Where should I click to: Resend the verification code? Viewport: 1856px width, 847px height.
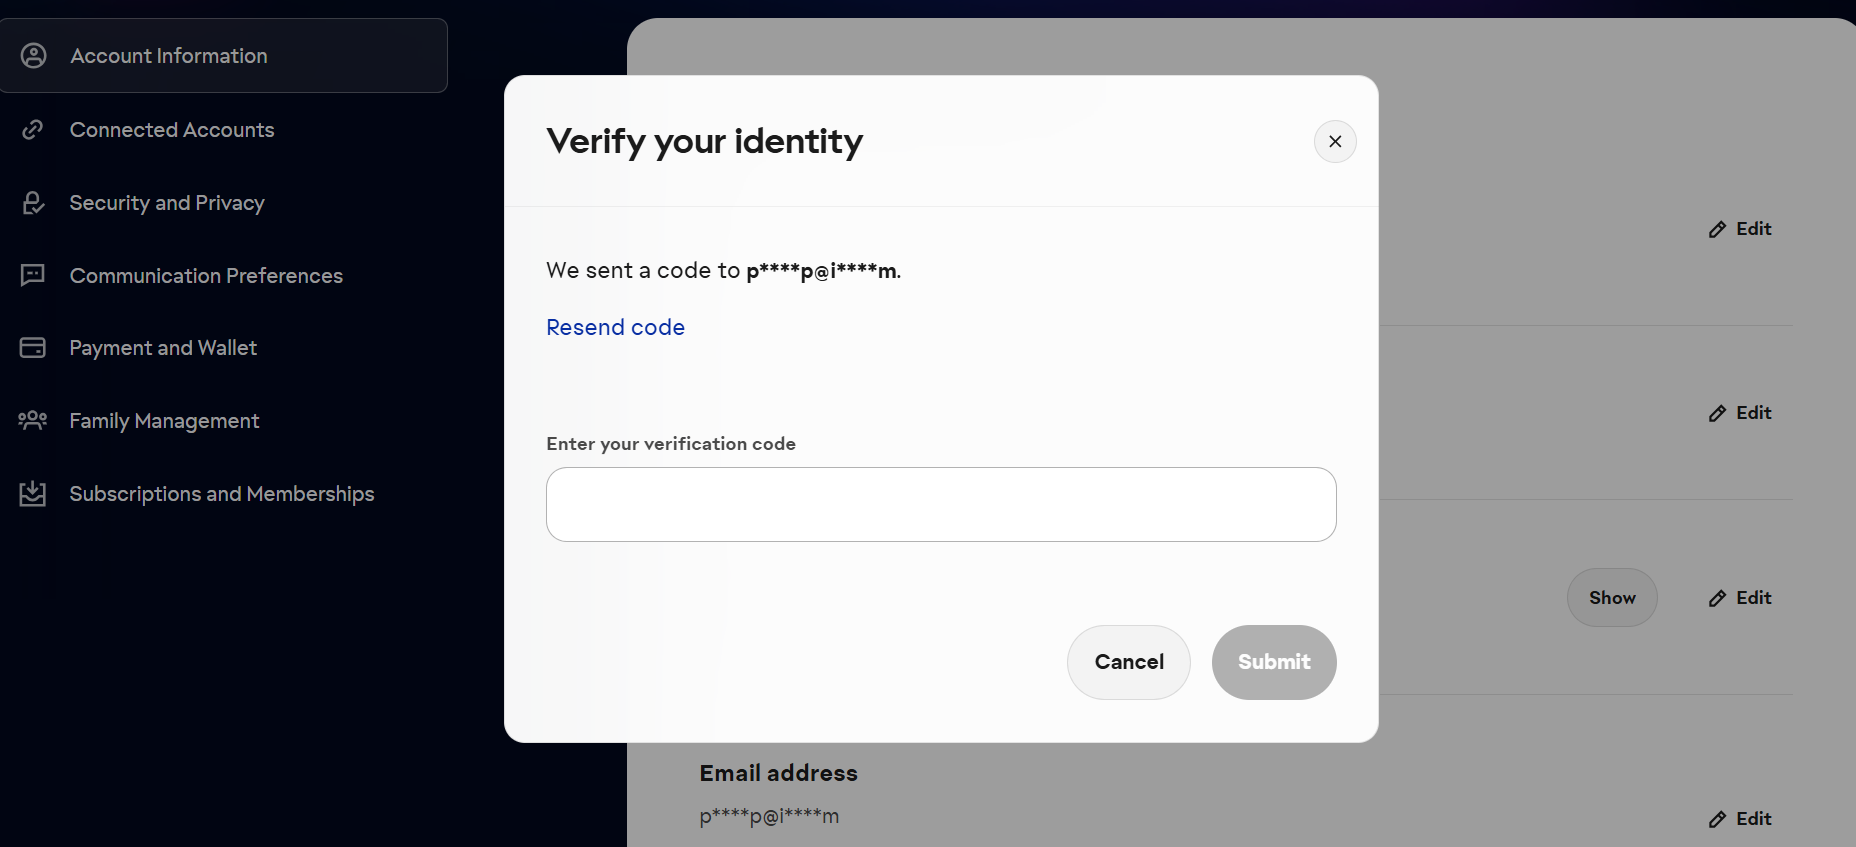click(615, 327)
